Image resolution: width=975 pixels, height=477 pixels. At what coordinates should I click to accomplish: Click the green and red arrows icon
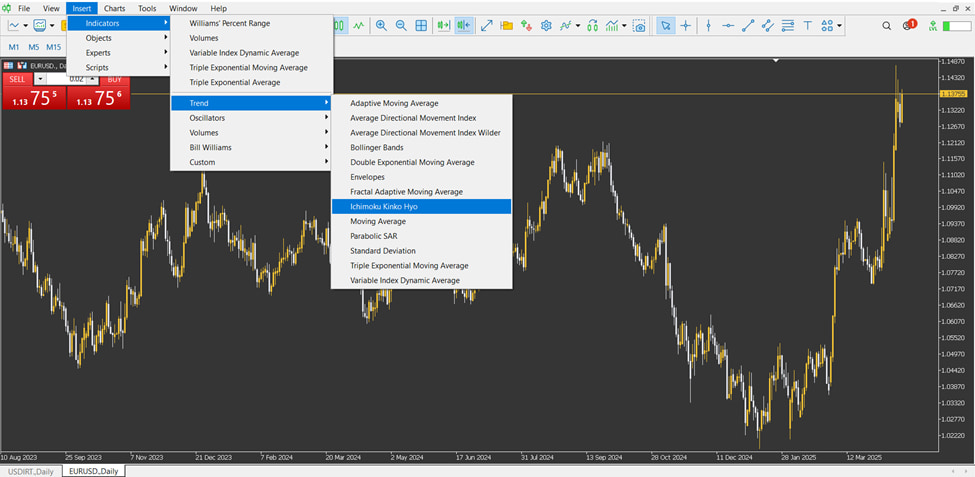tap(527, 25)
